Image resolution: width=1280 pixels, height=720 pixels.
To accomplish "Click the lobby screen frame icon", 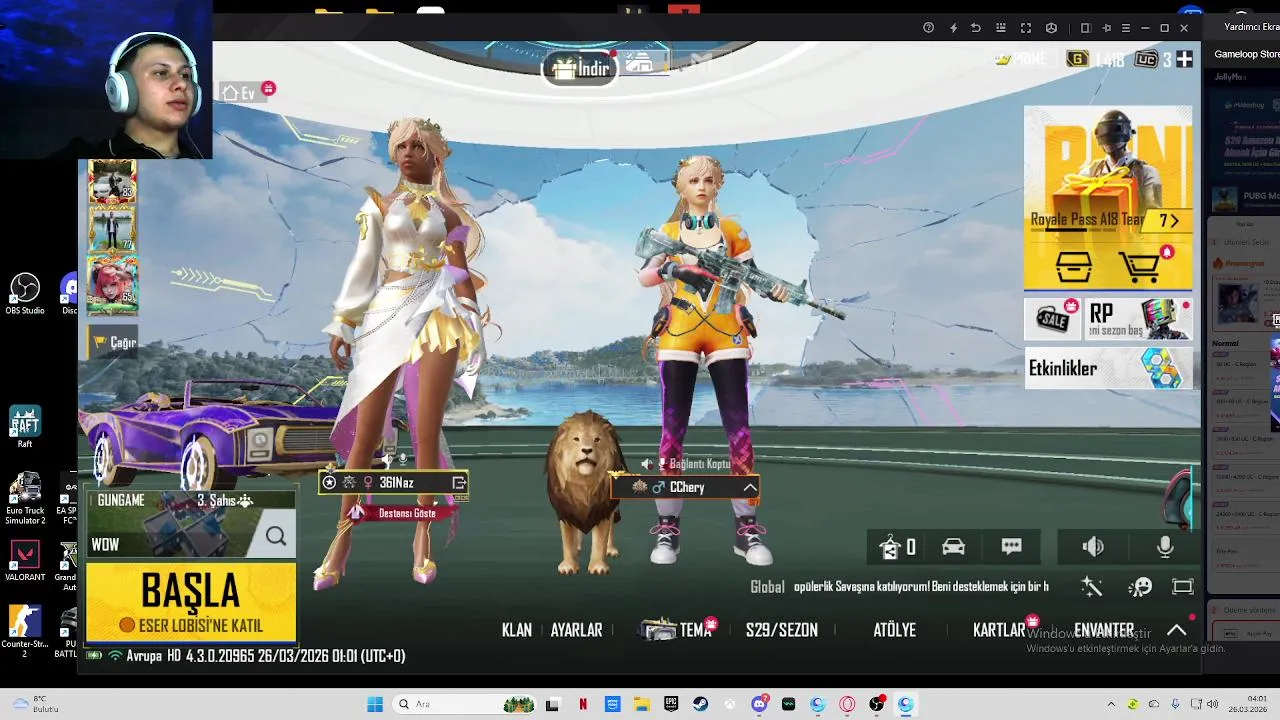I will [x=1183, y=587].
